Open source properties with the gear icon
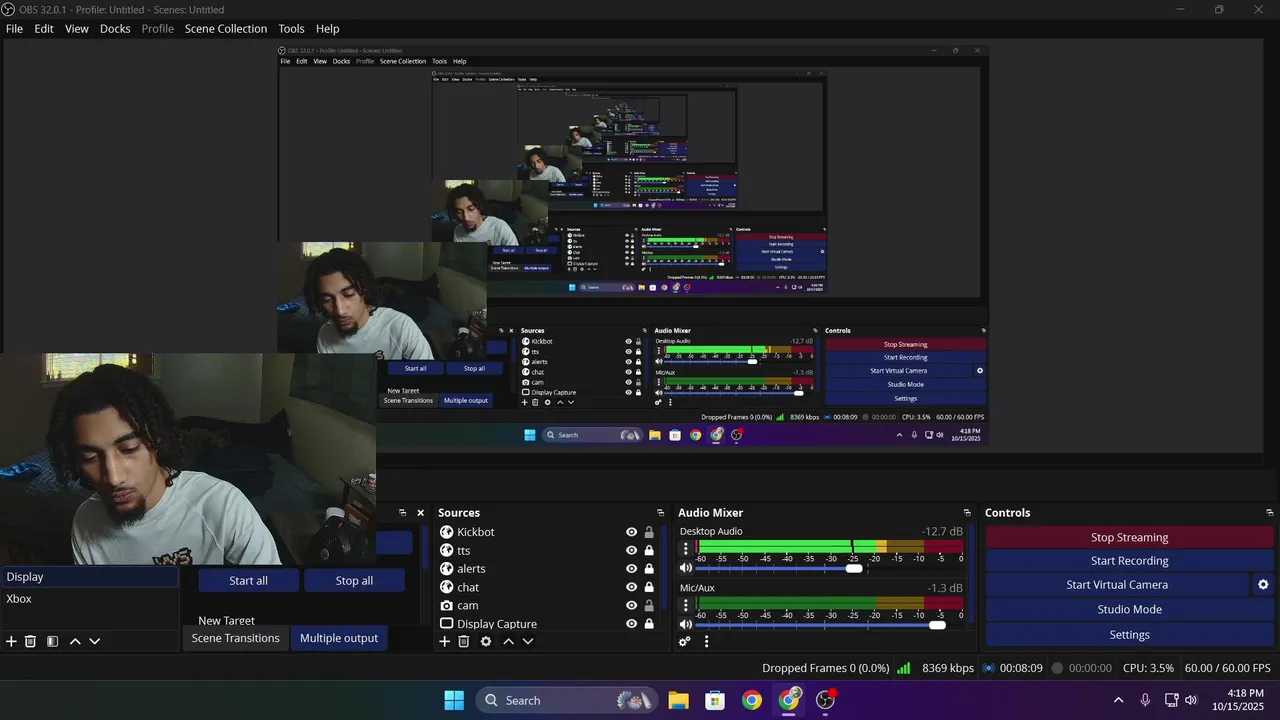1280x720 pixels. [486, 641]
